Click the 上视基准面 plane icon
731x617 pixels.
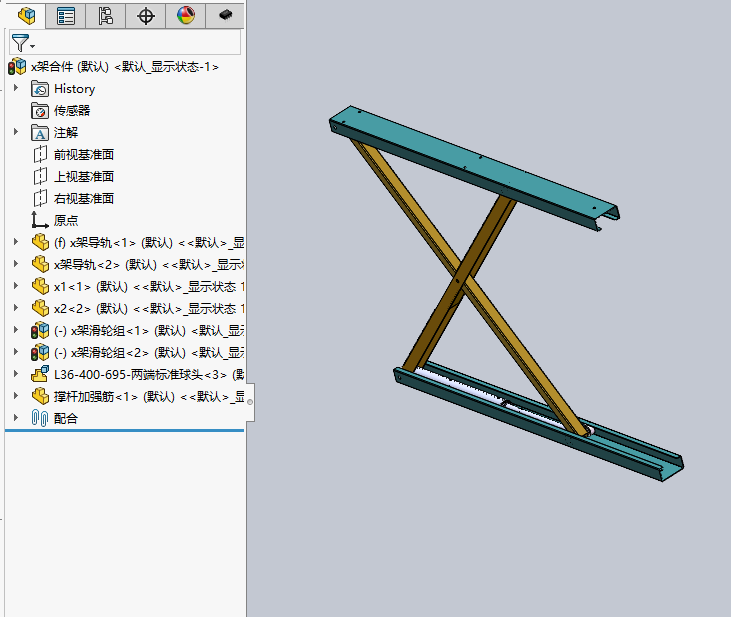[40, 176]
